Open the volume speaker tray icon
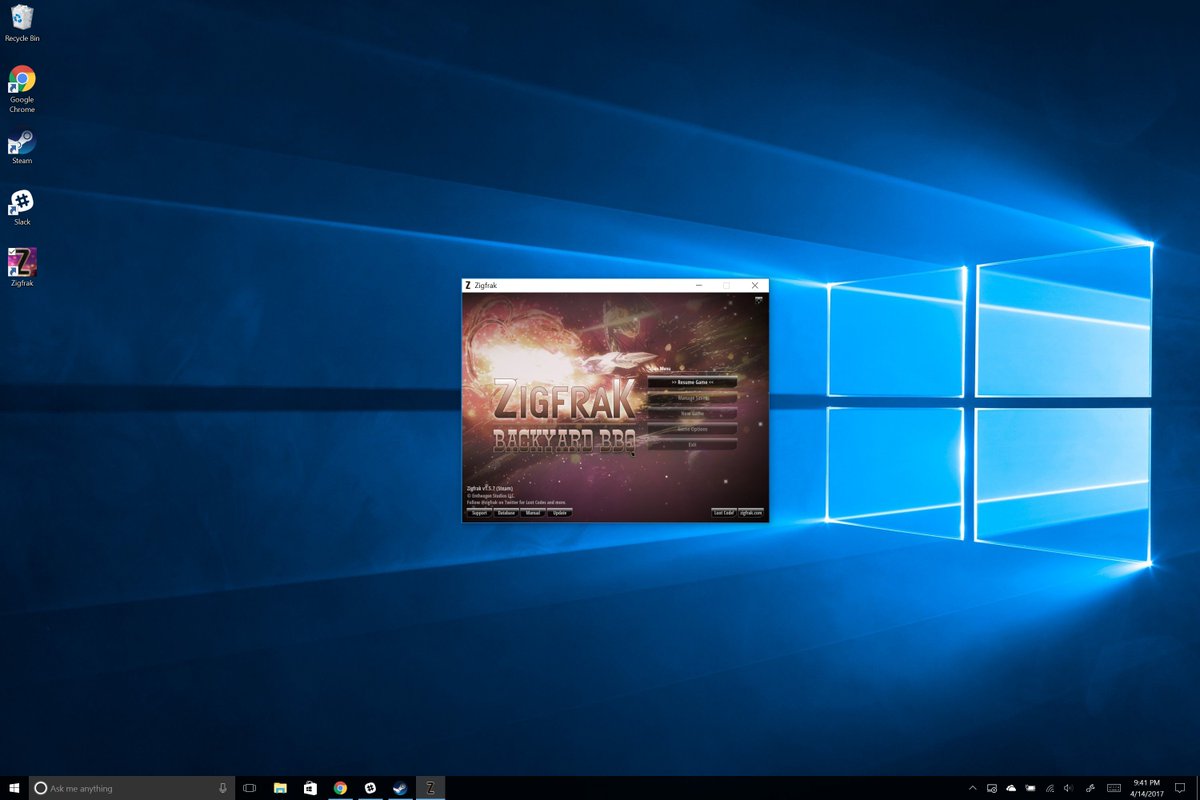This screenshot has width=1200, height=800. click(1069, 788)
